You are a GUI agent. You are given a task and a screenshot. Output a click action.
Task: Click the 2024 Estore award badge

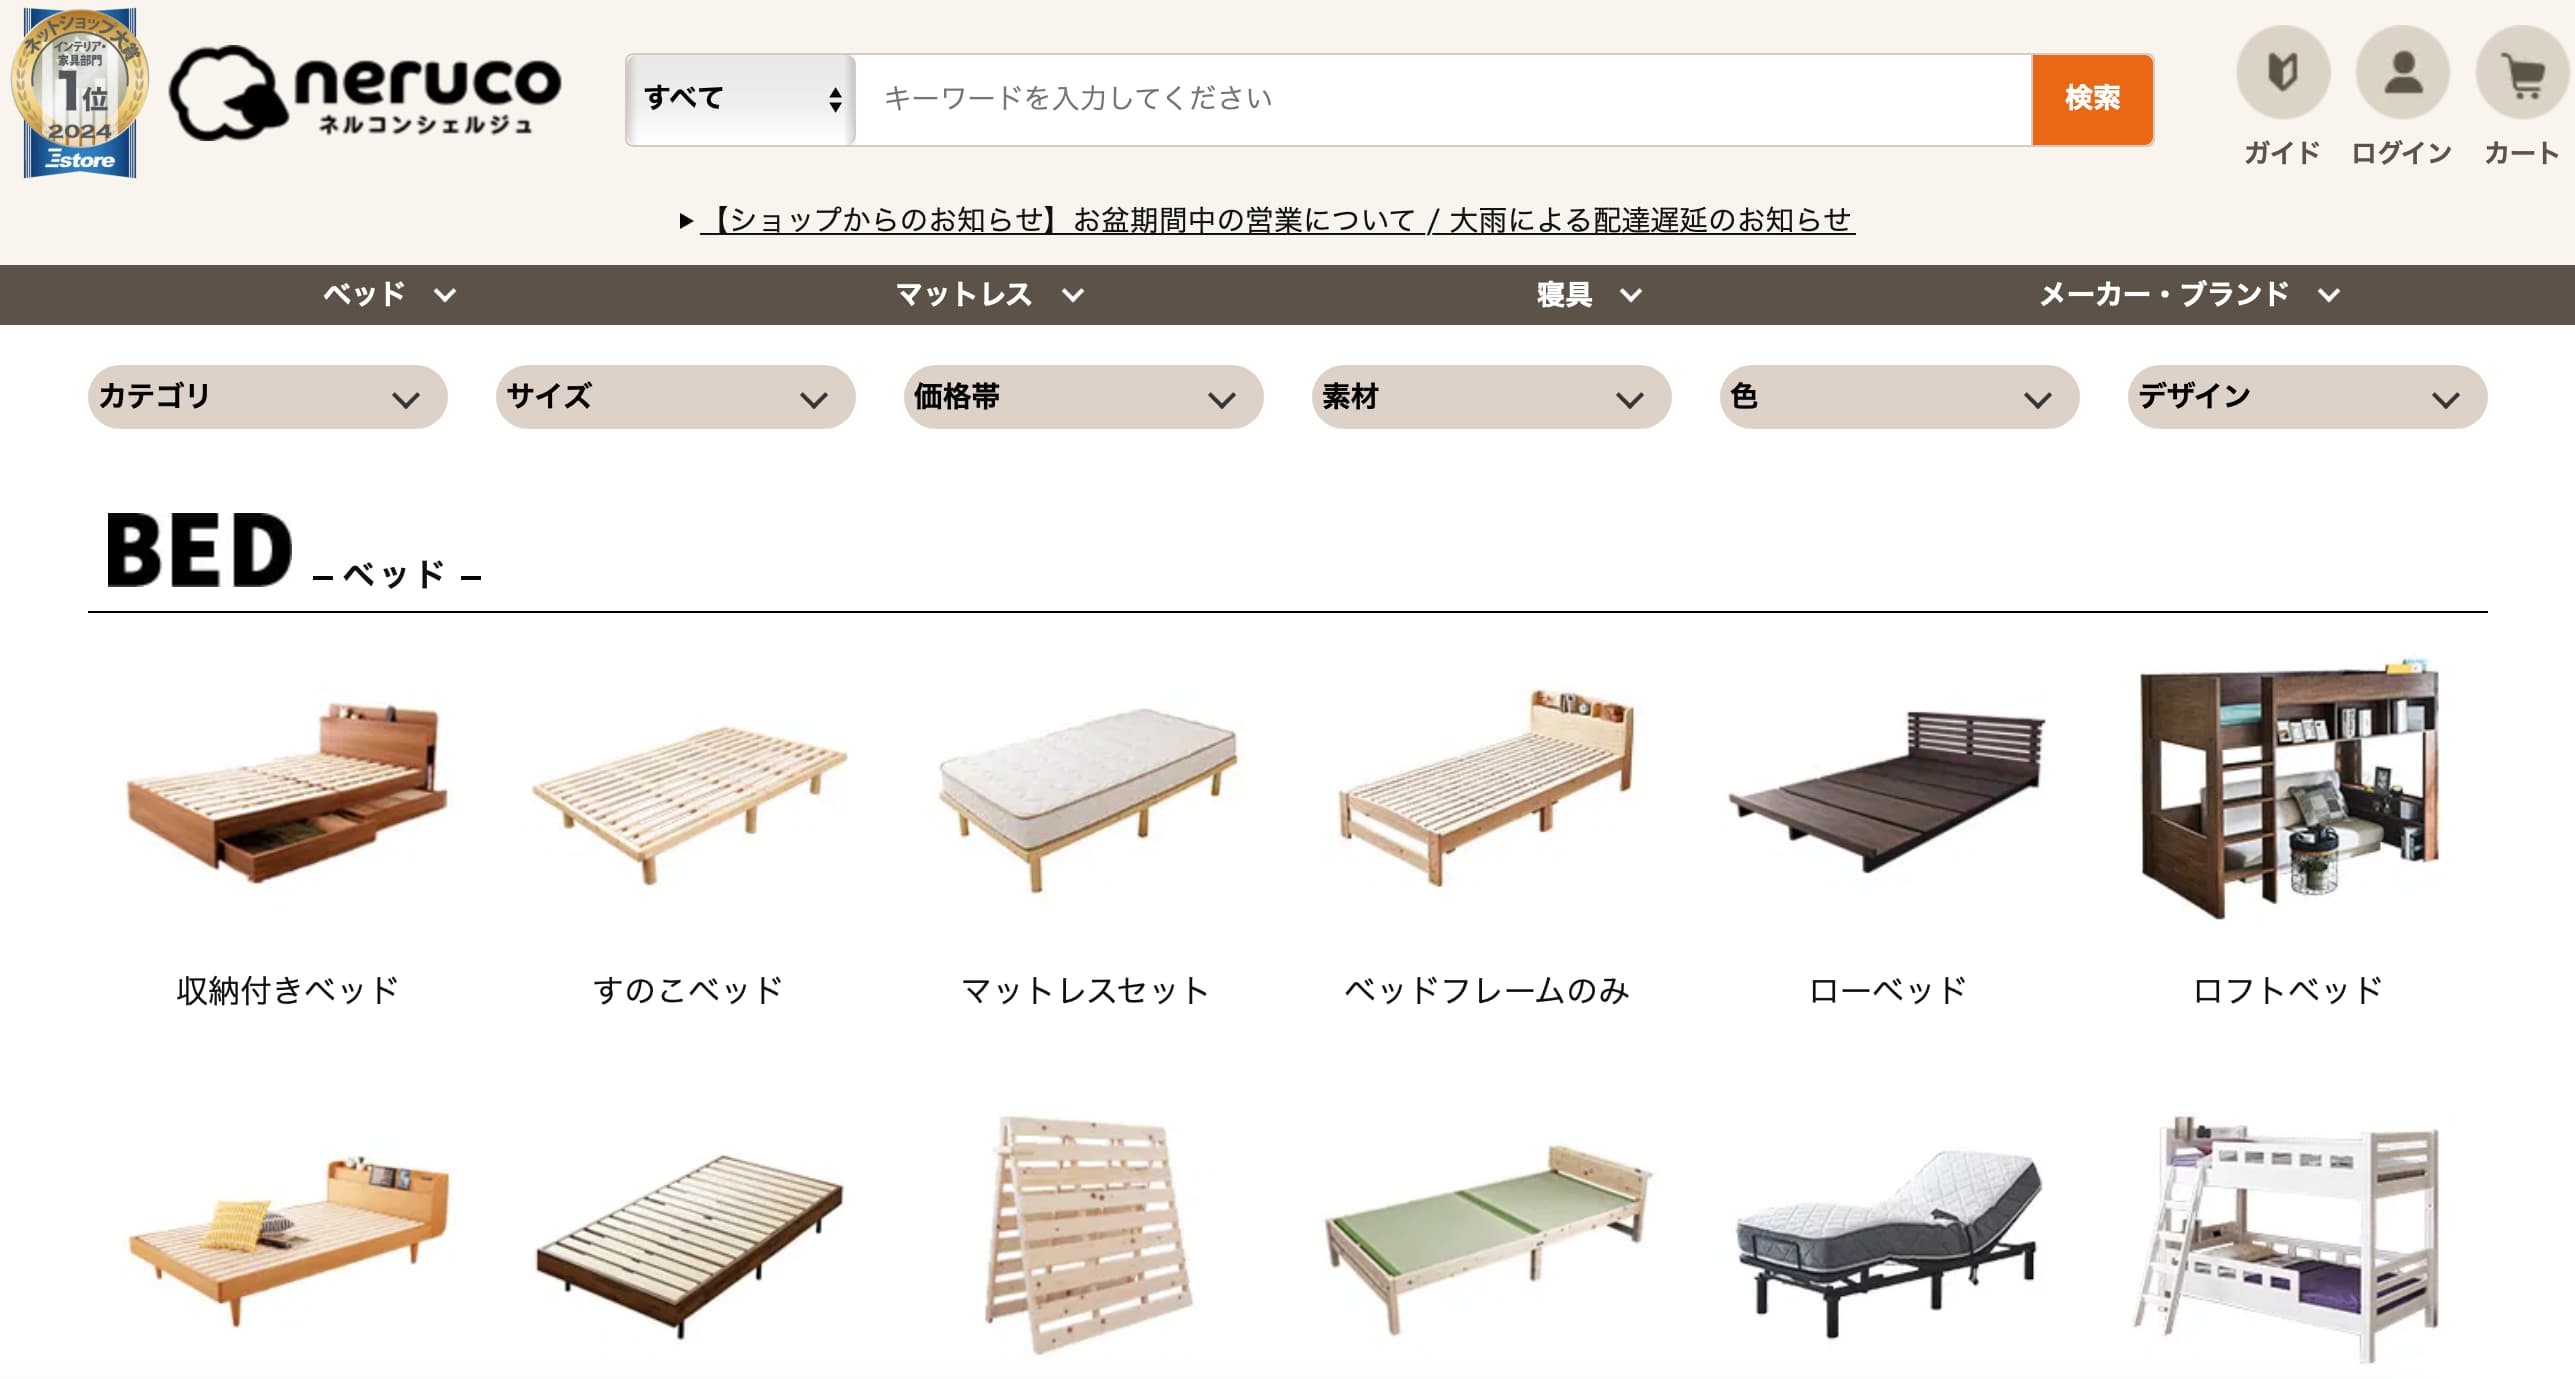tap(80, 92)
